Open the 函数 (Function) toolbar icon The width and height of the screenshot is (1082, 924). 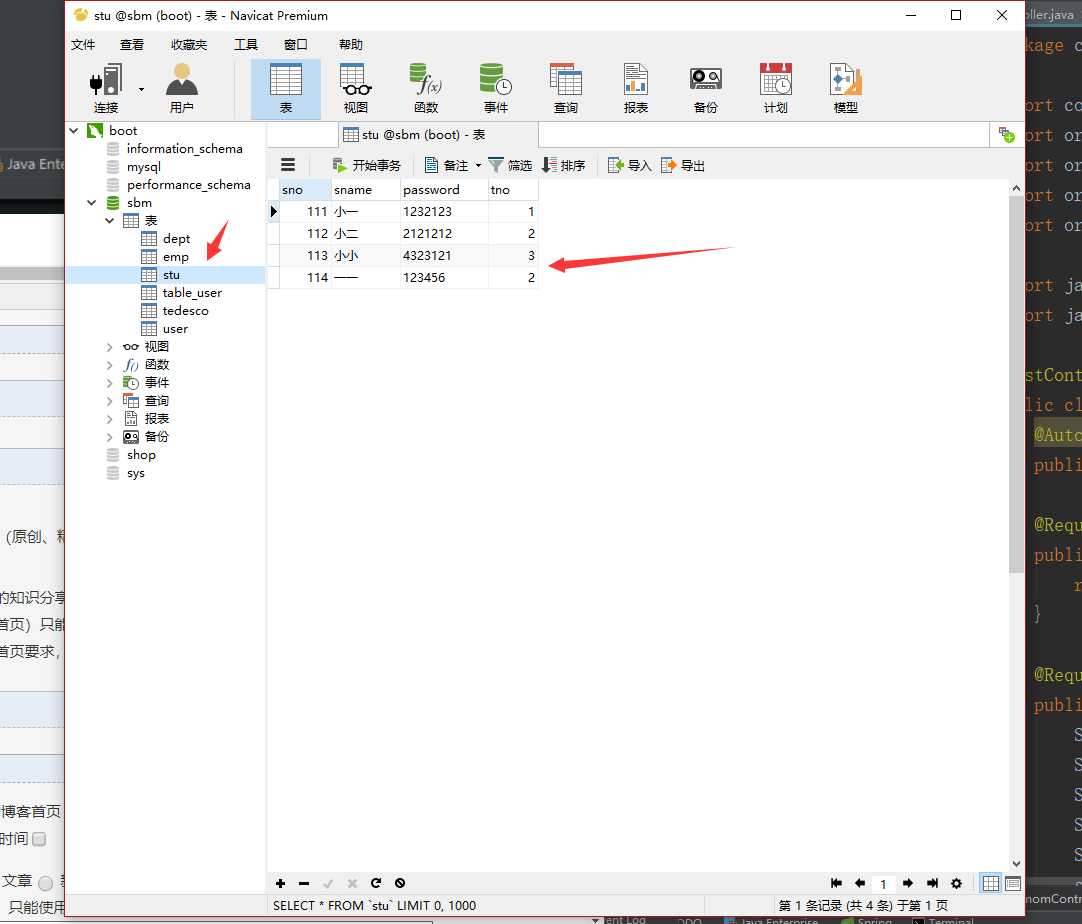(x=426, y=88)
